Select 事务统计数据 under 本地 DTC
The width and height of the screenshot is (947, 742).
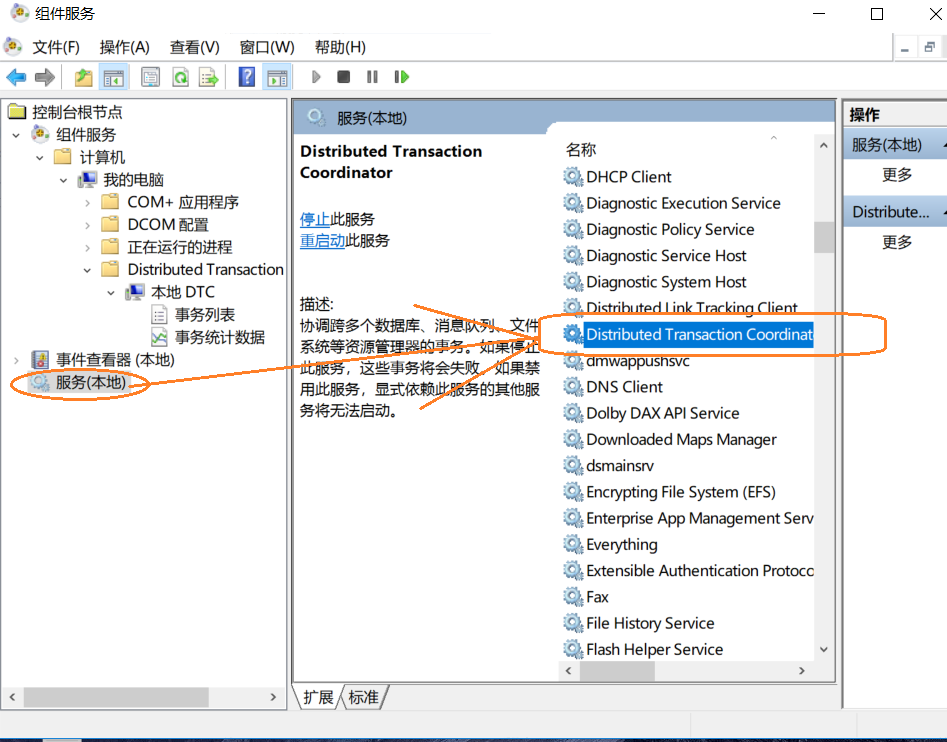click(219, 337)
